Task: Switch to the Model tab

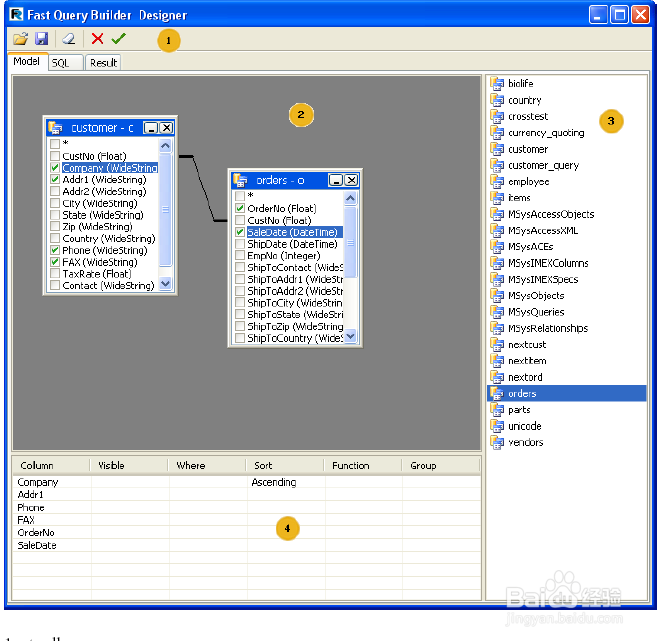Action: coord(26,61)
